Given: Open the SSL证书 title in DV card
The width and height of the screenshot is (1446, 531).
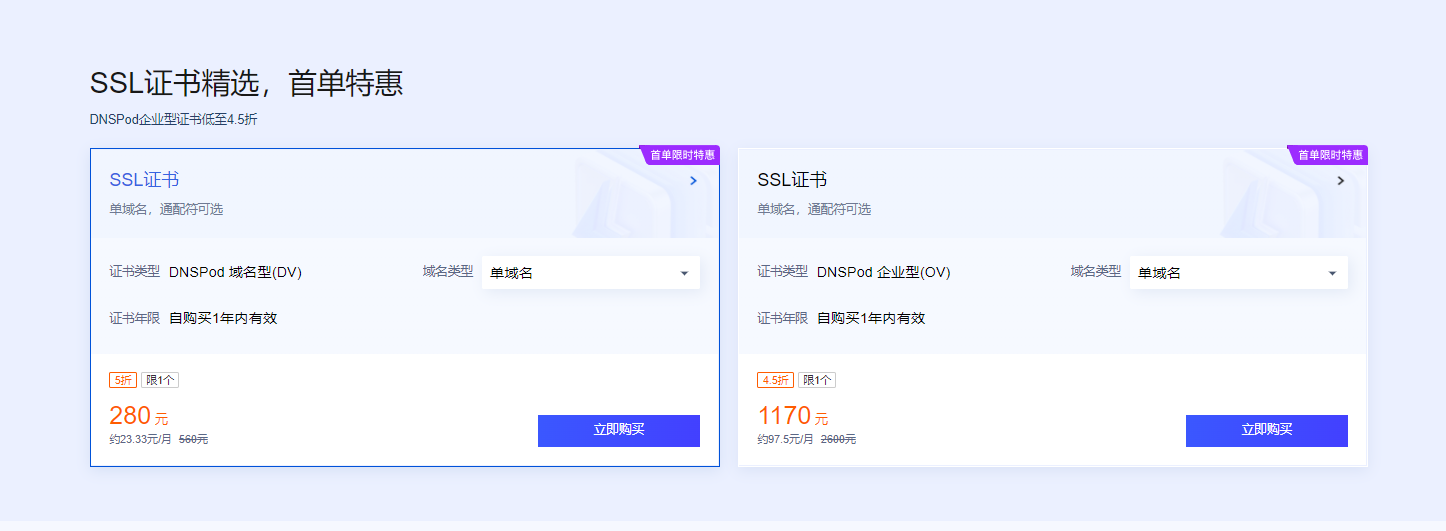Looking at the screenshot, I should pyautogui.click(x=144, y=180).
